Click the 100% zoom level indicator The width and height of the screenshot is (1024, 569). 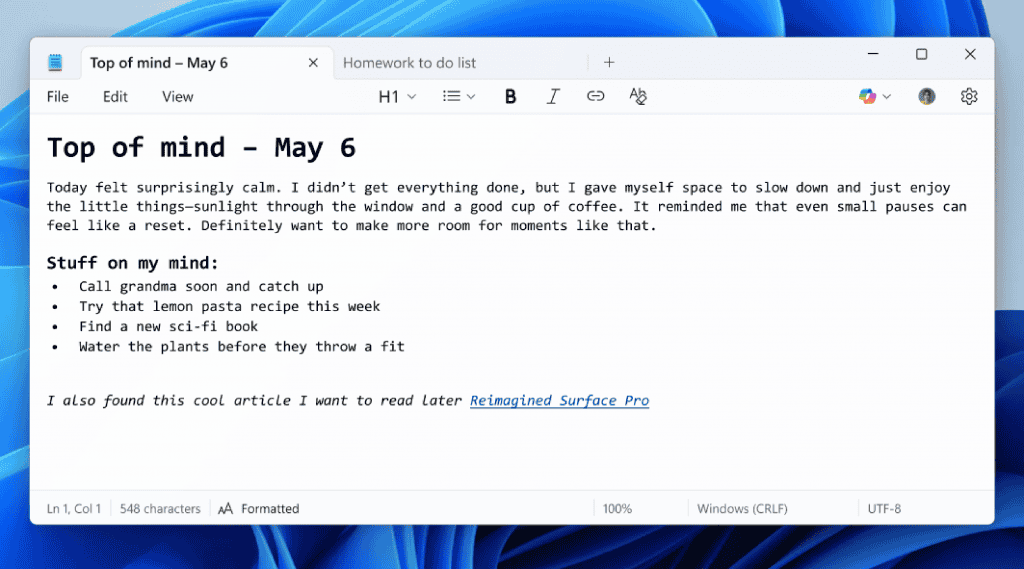pyautogui.click(x=617, y=508)
